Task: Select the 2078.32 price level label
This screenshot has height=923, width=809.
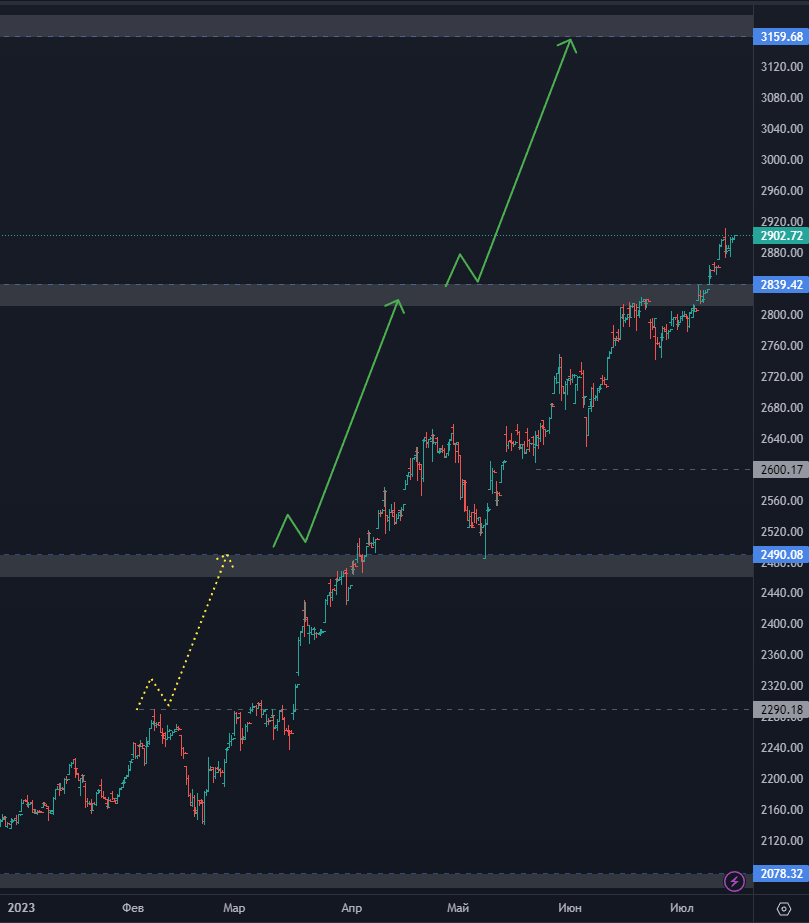Action: [x=781, y=873]
